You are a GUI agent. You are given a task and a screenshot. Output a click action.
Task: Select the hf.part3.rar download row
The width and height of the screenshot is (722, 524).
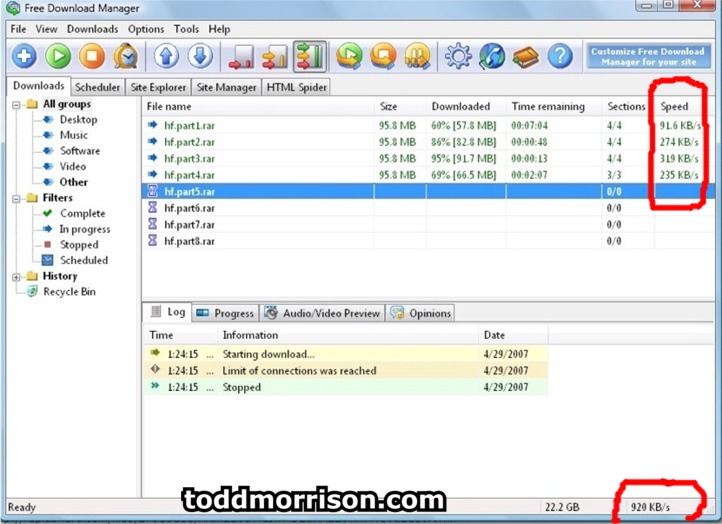pyautogui.click(x=428, y=159)
